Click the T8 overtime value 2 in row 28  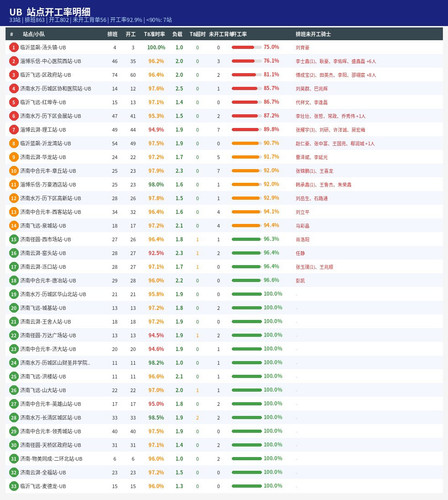(197, 418)
